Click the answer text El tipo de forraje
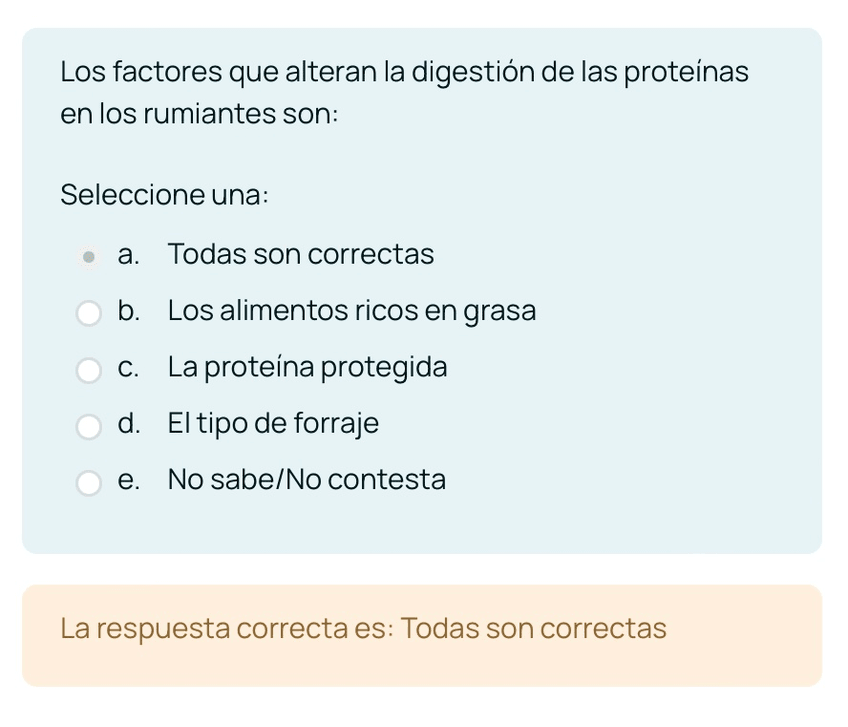This screenshot has width=848, height=727. click(273, 424)
